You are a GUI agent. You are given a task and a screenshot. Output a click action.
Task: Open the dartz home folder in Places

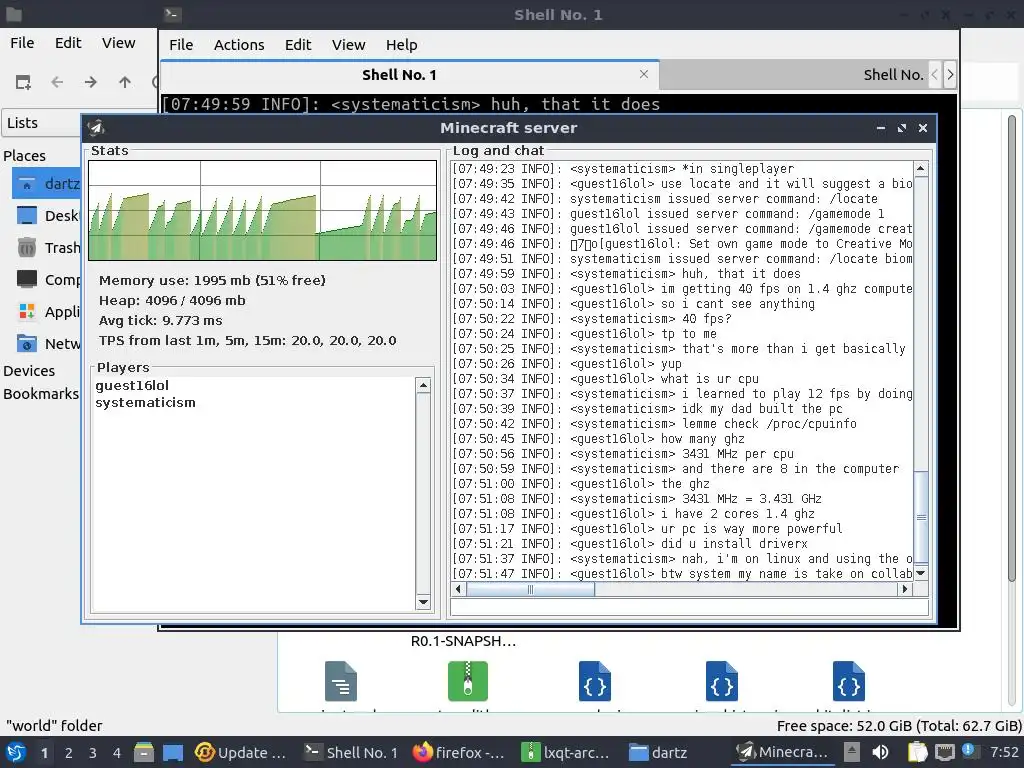click(x=46, y=184)
